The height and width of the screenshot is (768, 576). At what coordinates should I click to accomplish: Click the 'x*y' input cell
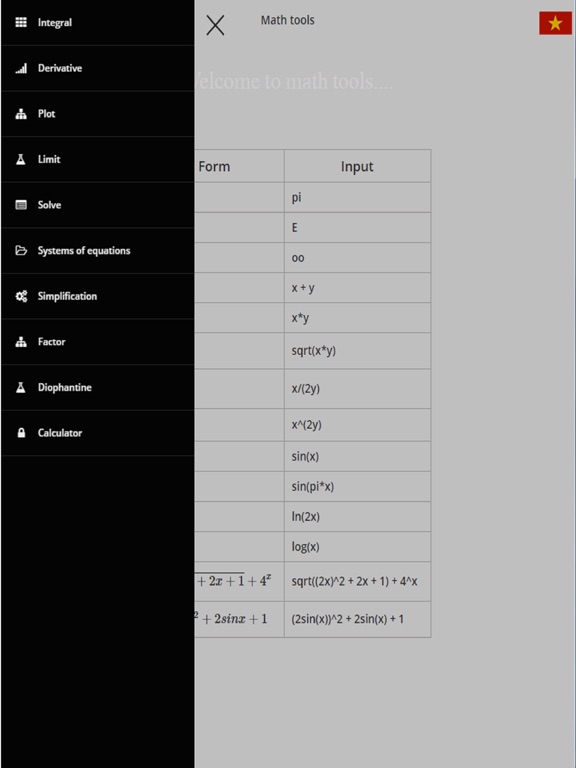tap(358, 318)
